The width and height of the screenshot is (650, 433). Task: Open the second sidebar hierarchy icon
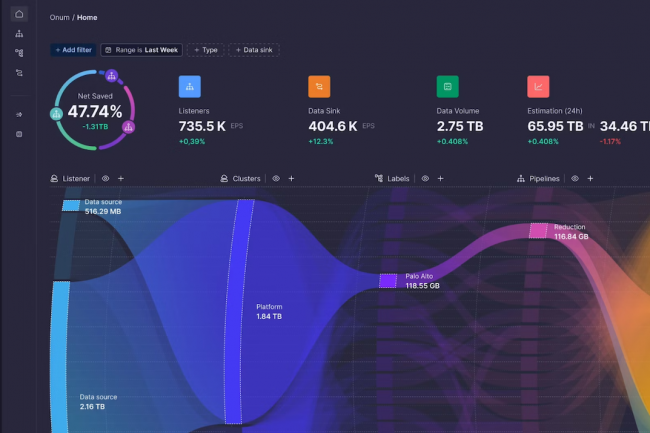(19, 33)
